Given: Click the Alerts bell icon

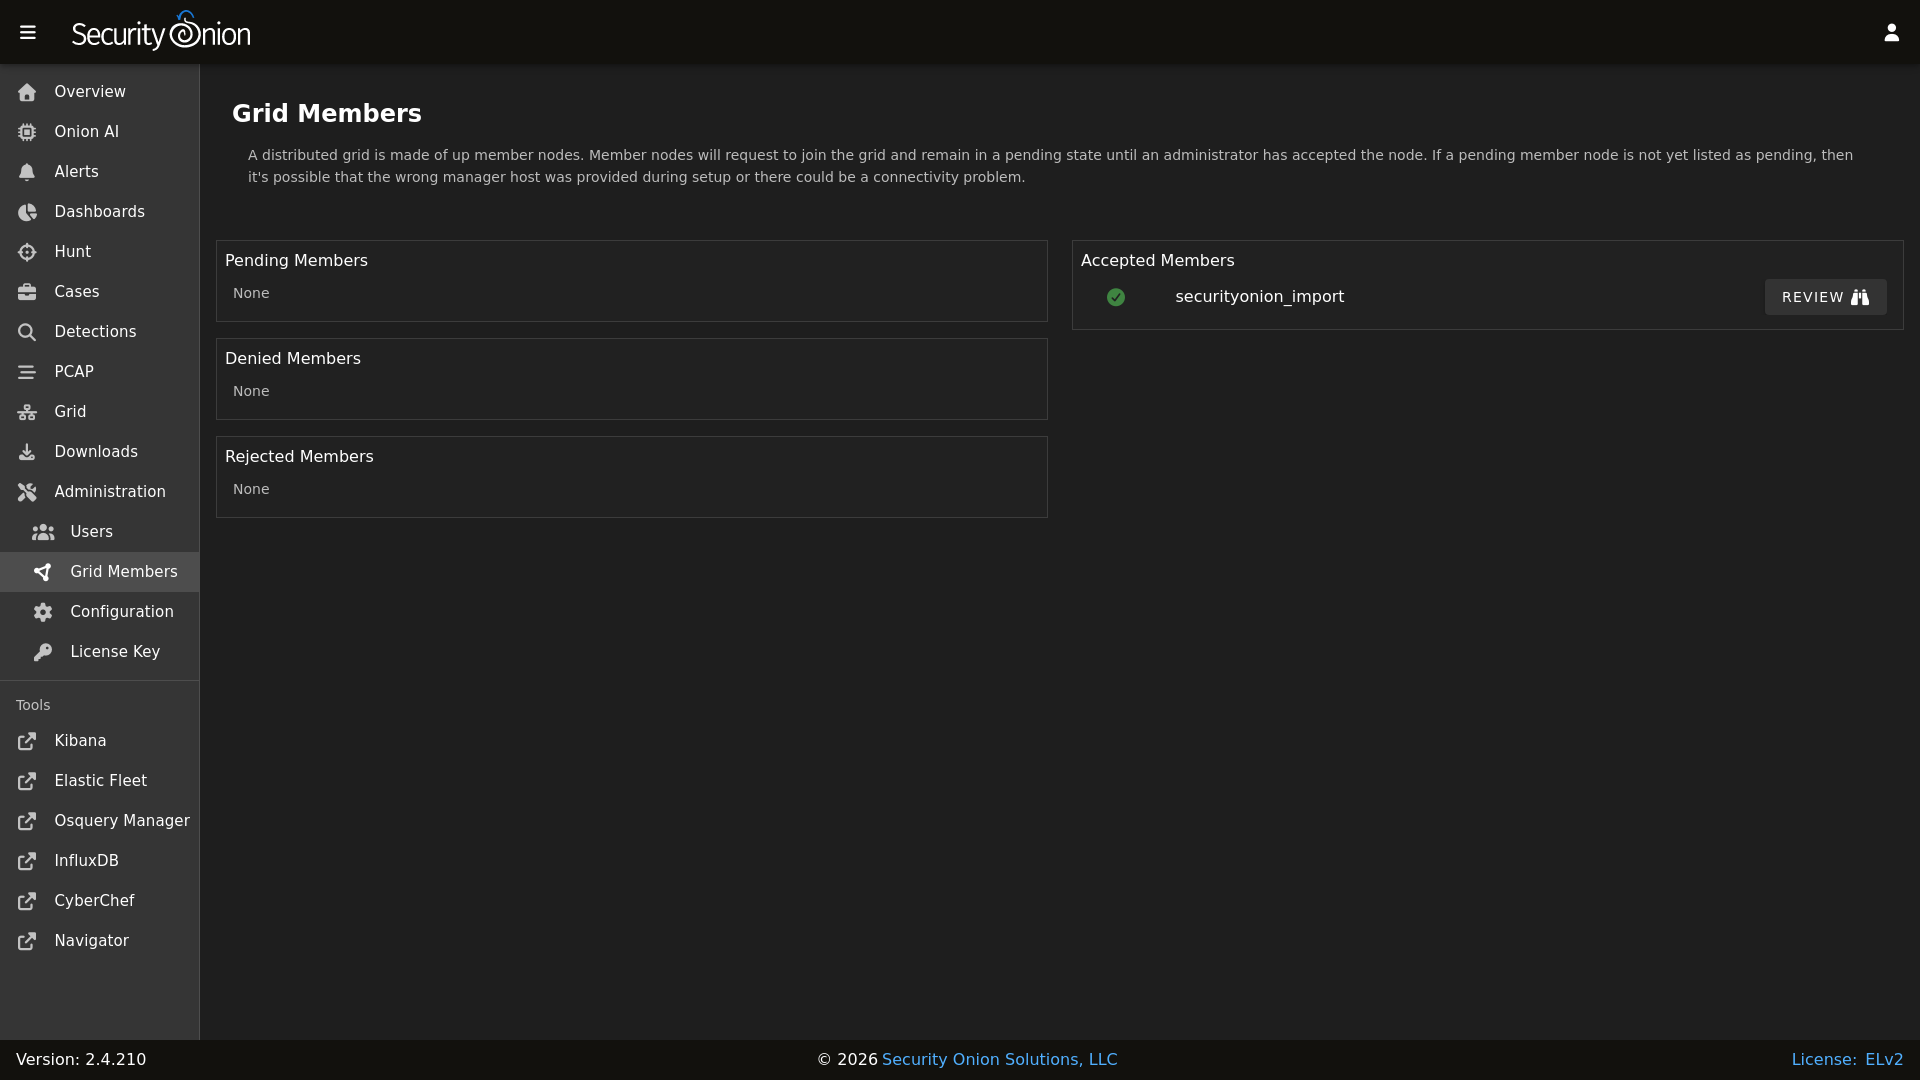Looking at the screenshot, I should pyautogui.click(x=27, y=172).
